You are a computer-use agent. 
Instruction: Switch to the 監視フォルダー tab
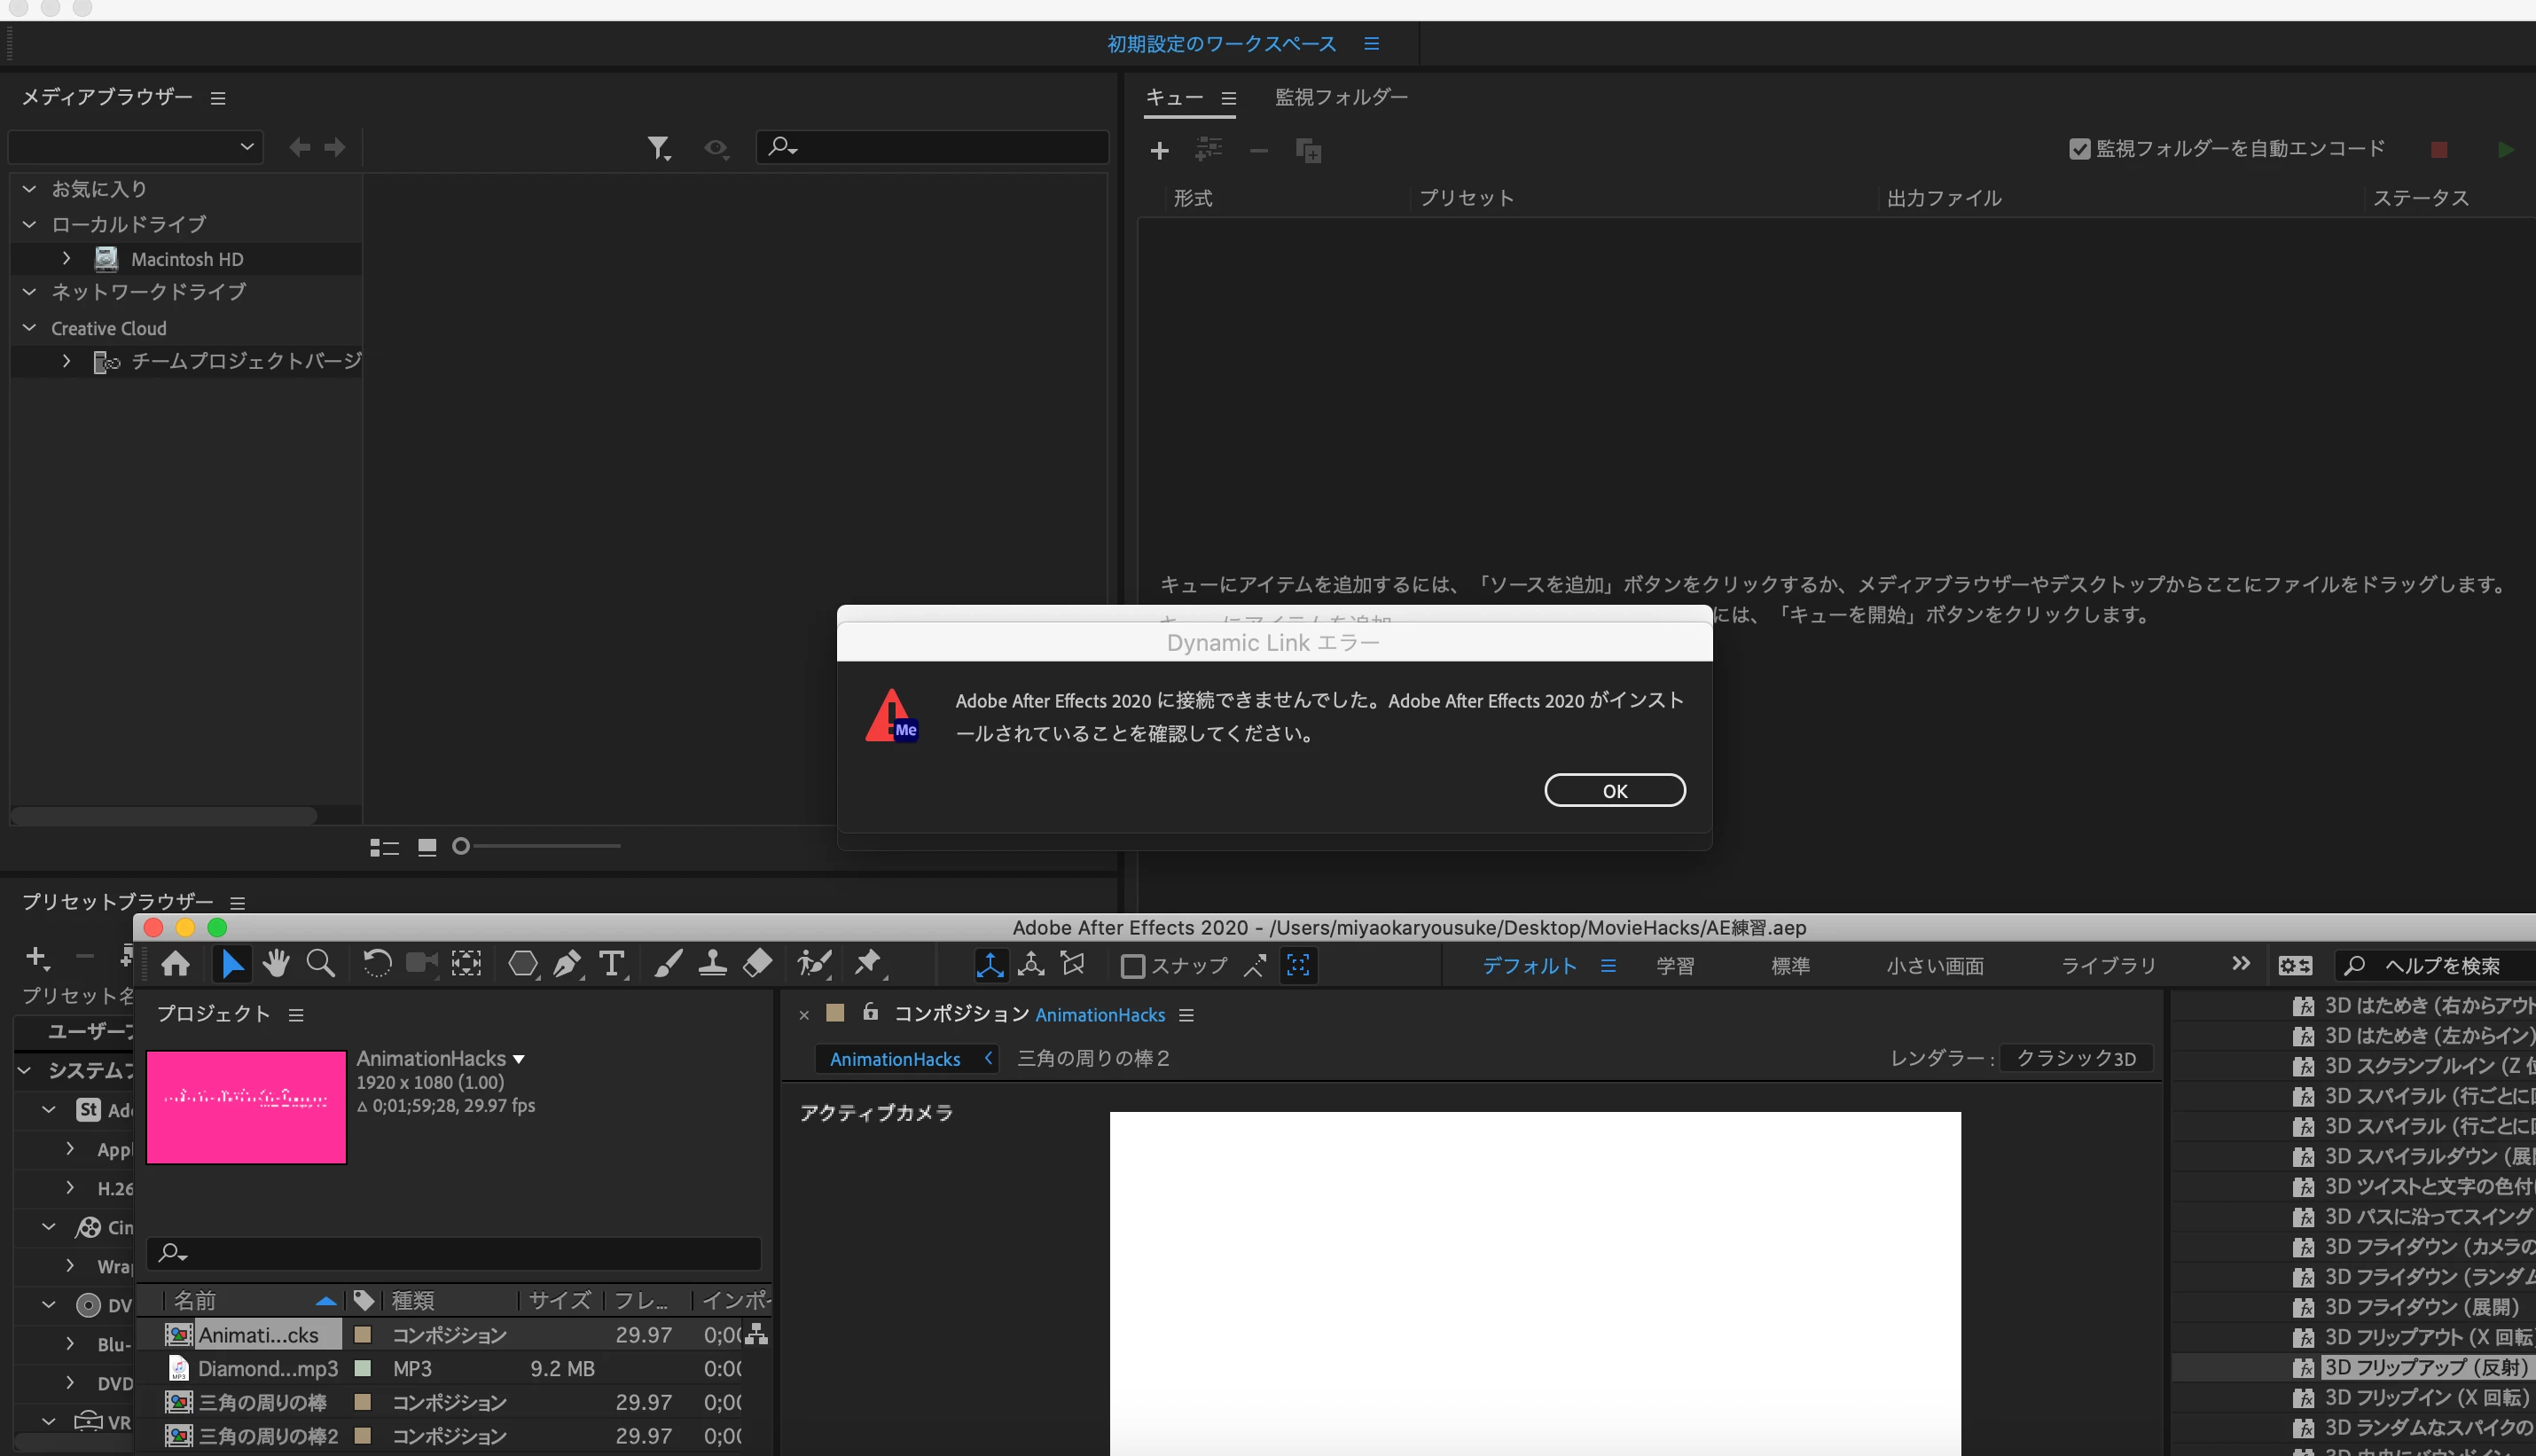pos(1340,97)
